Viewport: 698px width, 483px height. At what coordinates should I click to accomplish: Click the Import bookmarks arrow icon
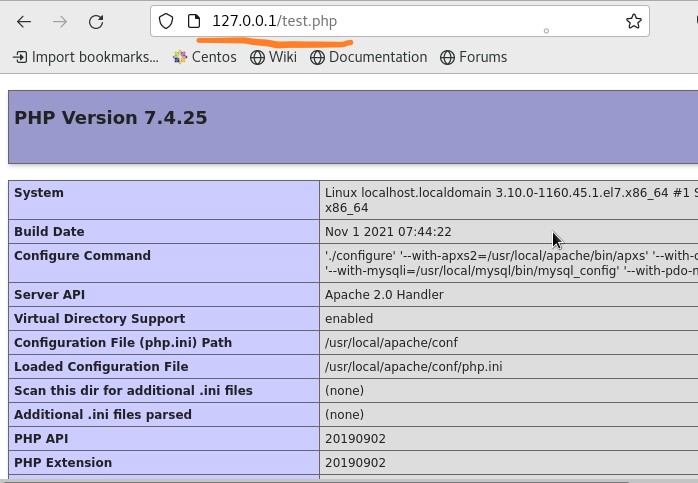click(x=20, y=57)
